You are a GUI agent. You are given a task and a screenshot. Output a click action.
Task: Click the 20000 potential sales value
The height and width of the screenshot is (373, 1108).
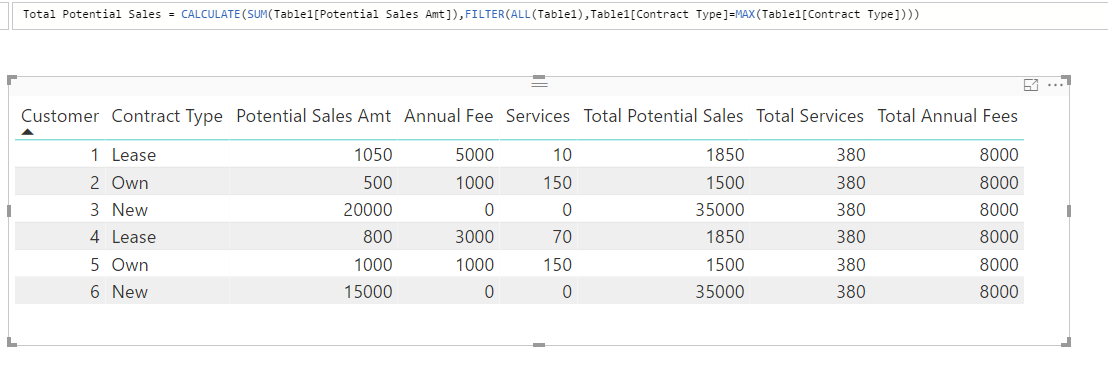[368, 210]
